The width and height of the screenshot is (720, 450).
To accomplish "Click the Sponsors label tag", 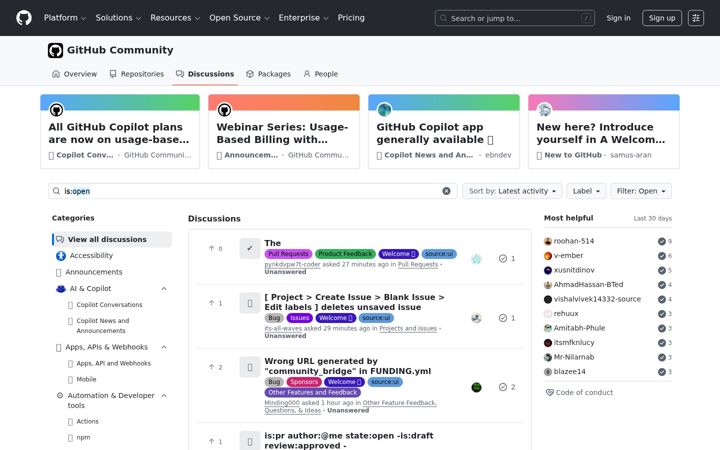I will [x=304, y=382].
